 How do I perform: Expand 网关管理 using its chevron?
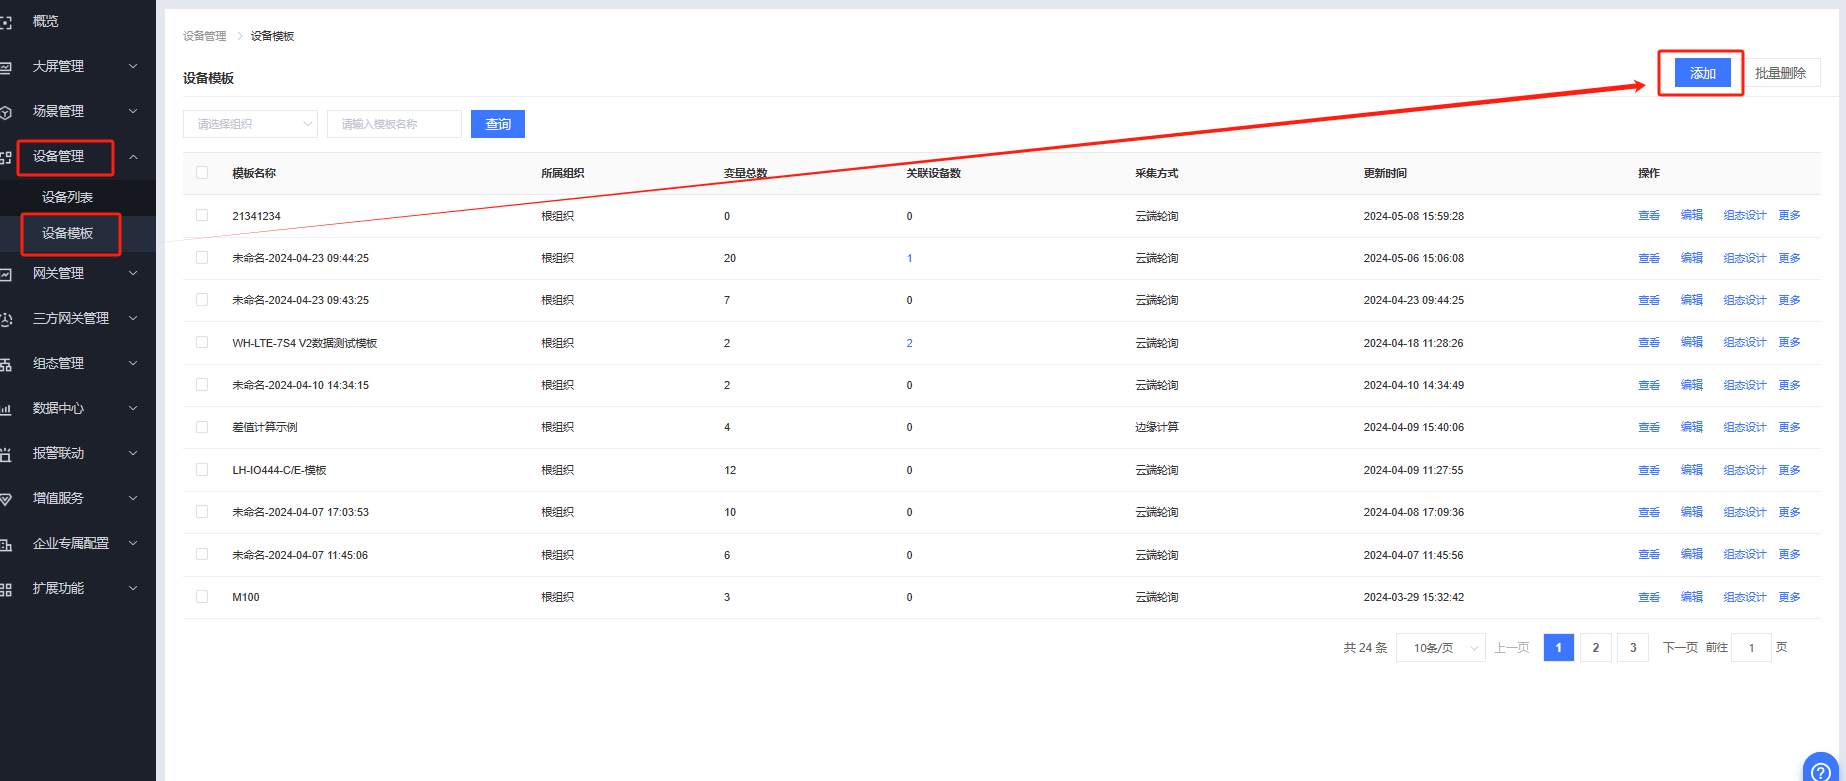click(133, 273)
